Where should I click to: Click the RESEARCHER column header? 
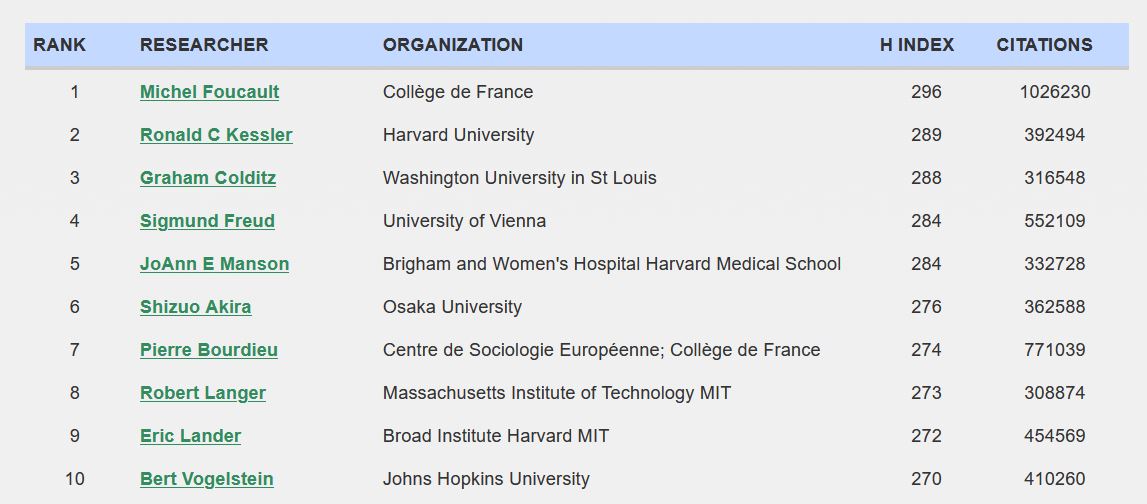[204, 45]
